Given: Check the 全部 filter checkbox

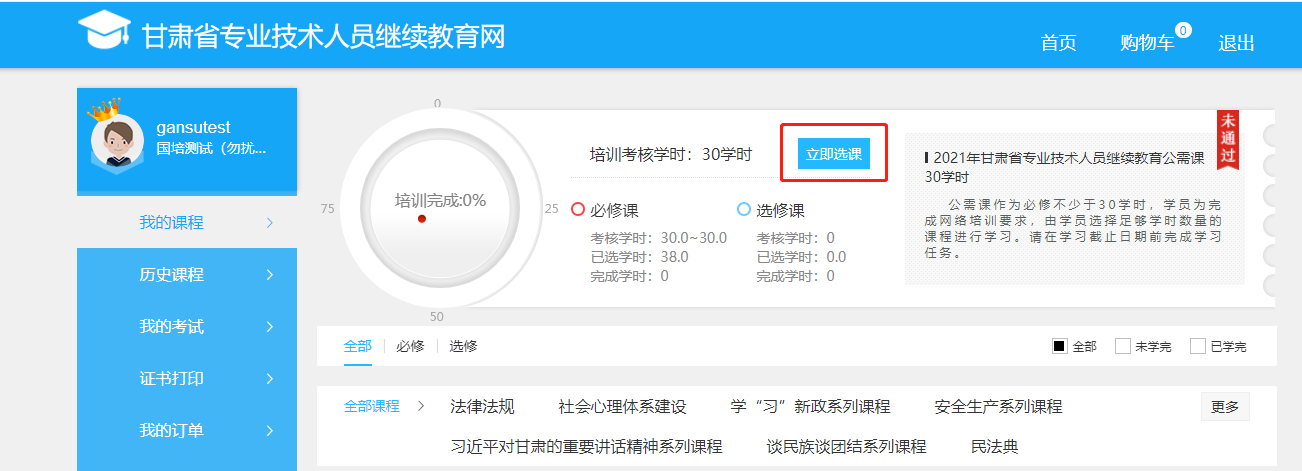Looking at the screenshot, I should [1059, 346].
